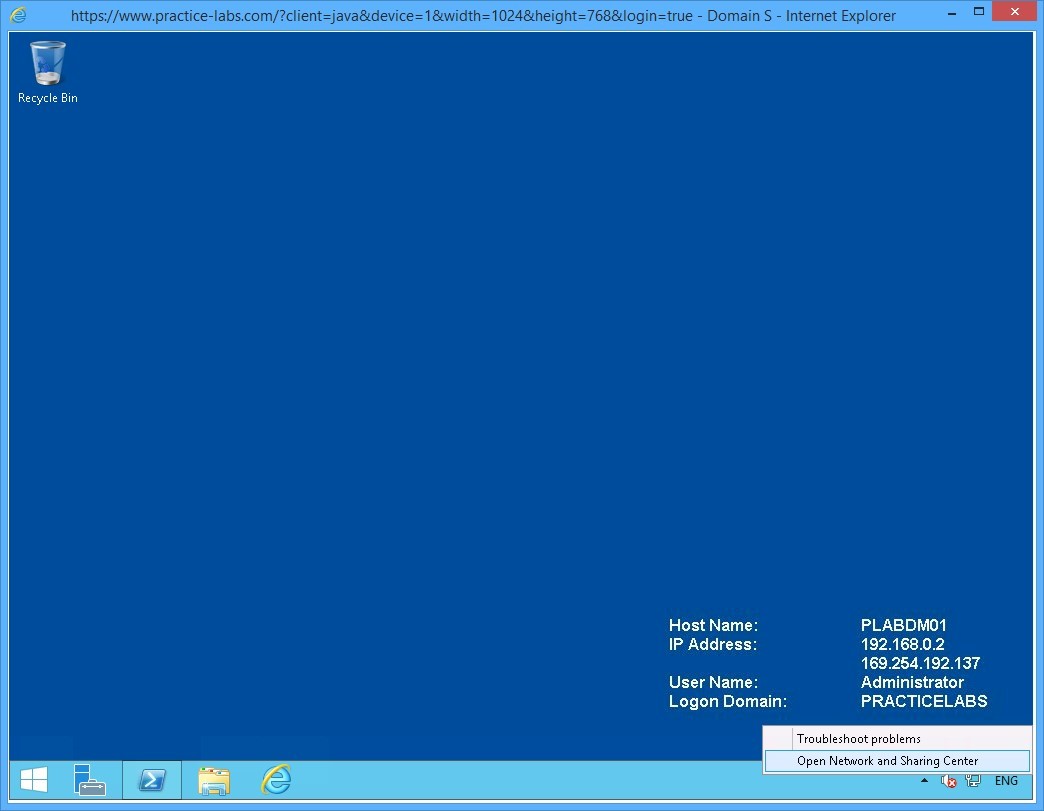Image resolution: width=1044 pixels, height=811 pixels.
Task: Click the Windows Start button
Action: pos(35,780)
